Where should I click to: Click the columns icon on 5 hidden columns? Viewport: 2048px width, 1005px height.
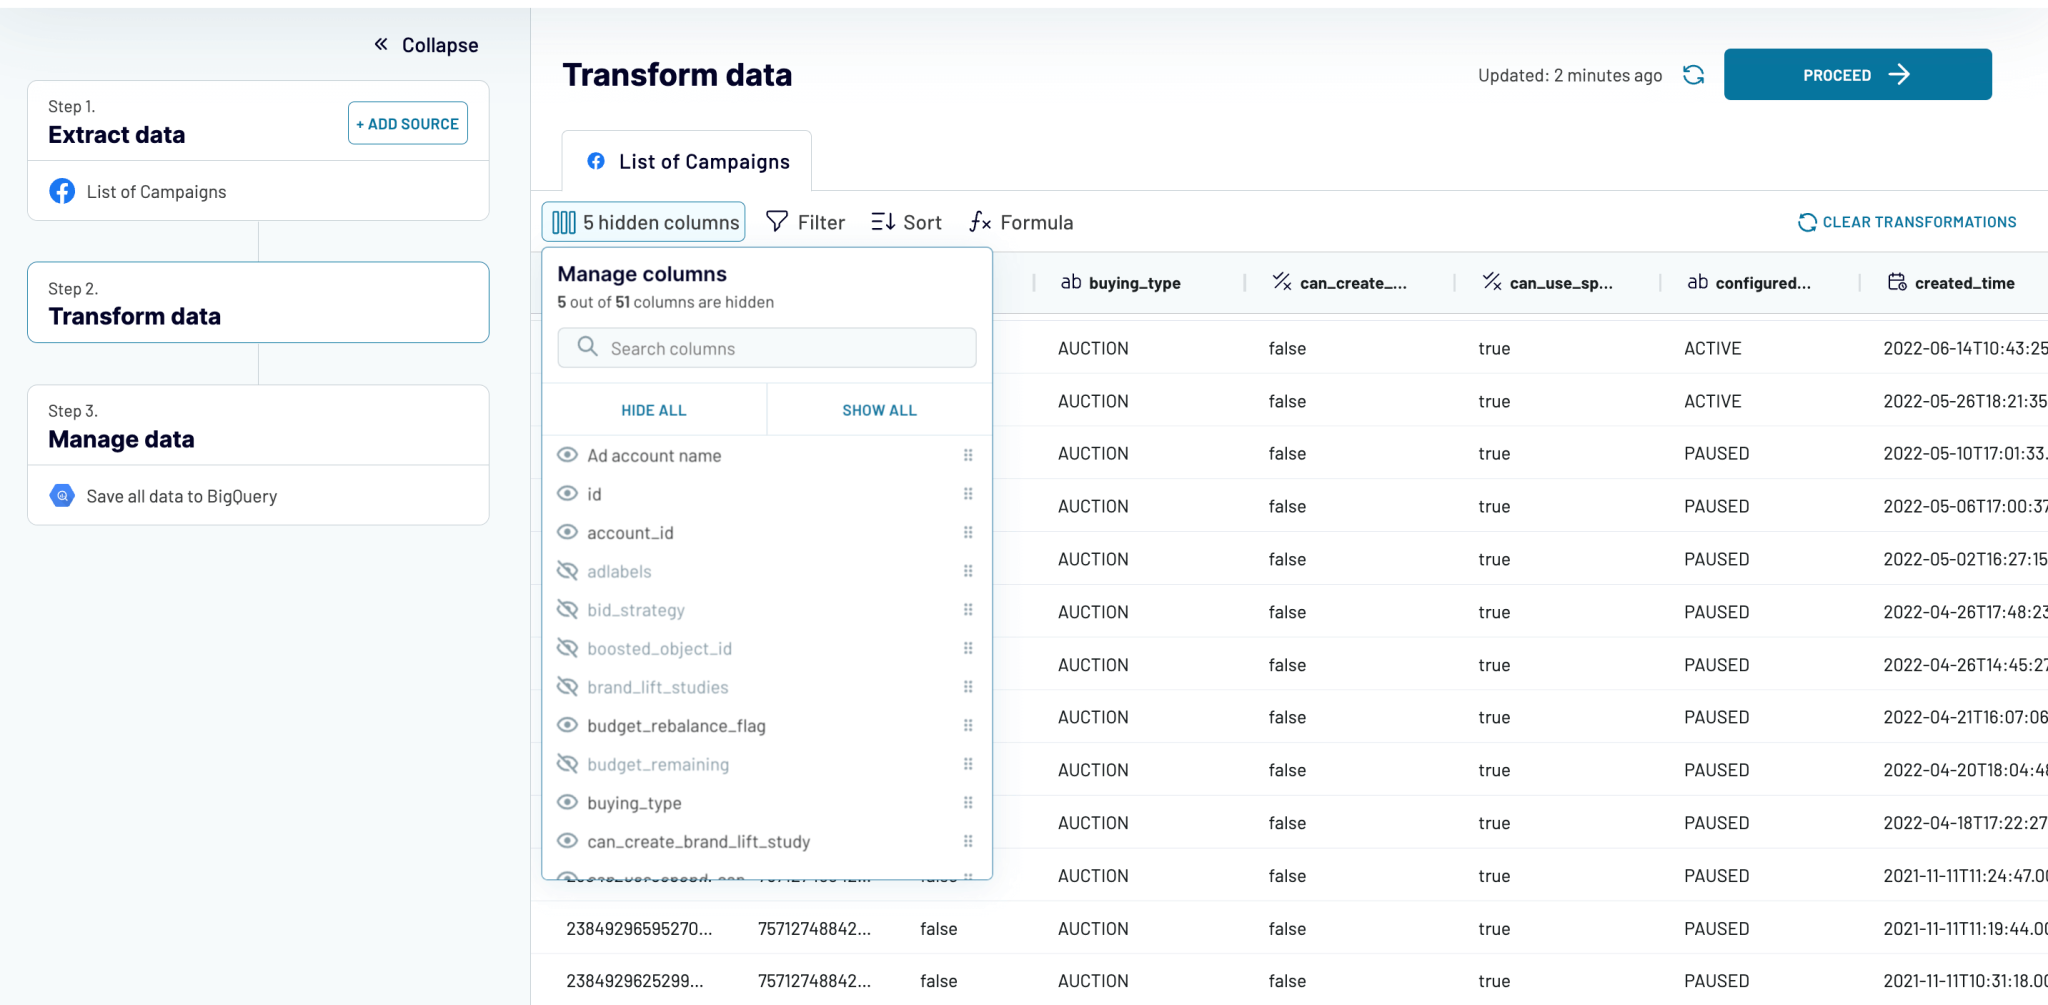click(x=565, y=221)
